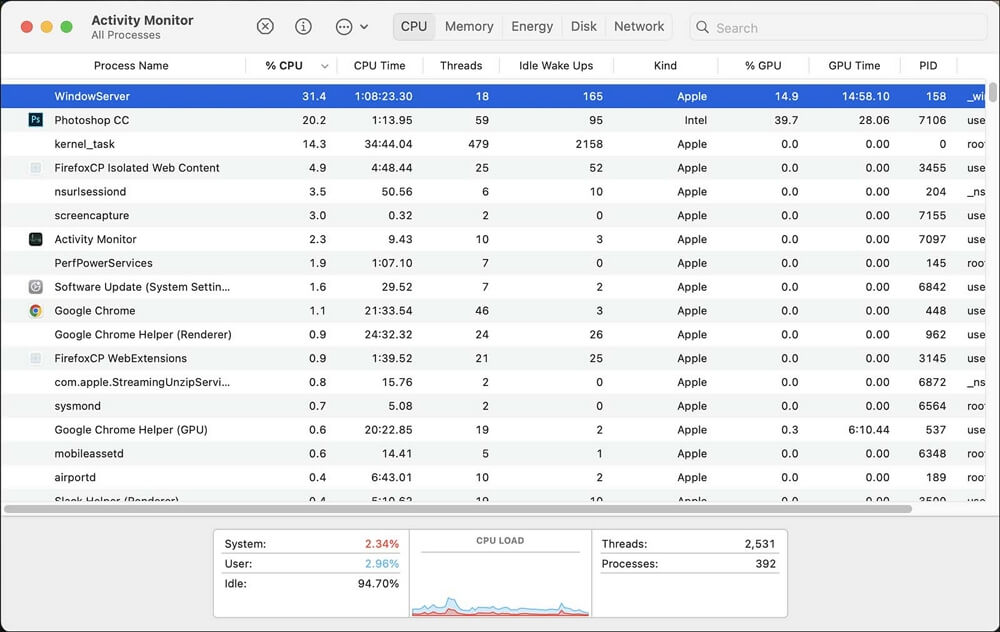Select the Photoshop CC app icon
Image resolution: width=1000 pixels, height=632 pixels.
point(36,119)
